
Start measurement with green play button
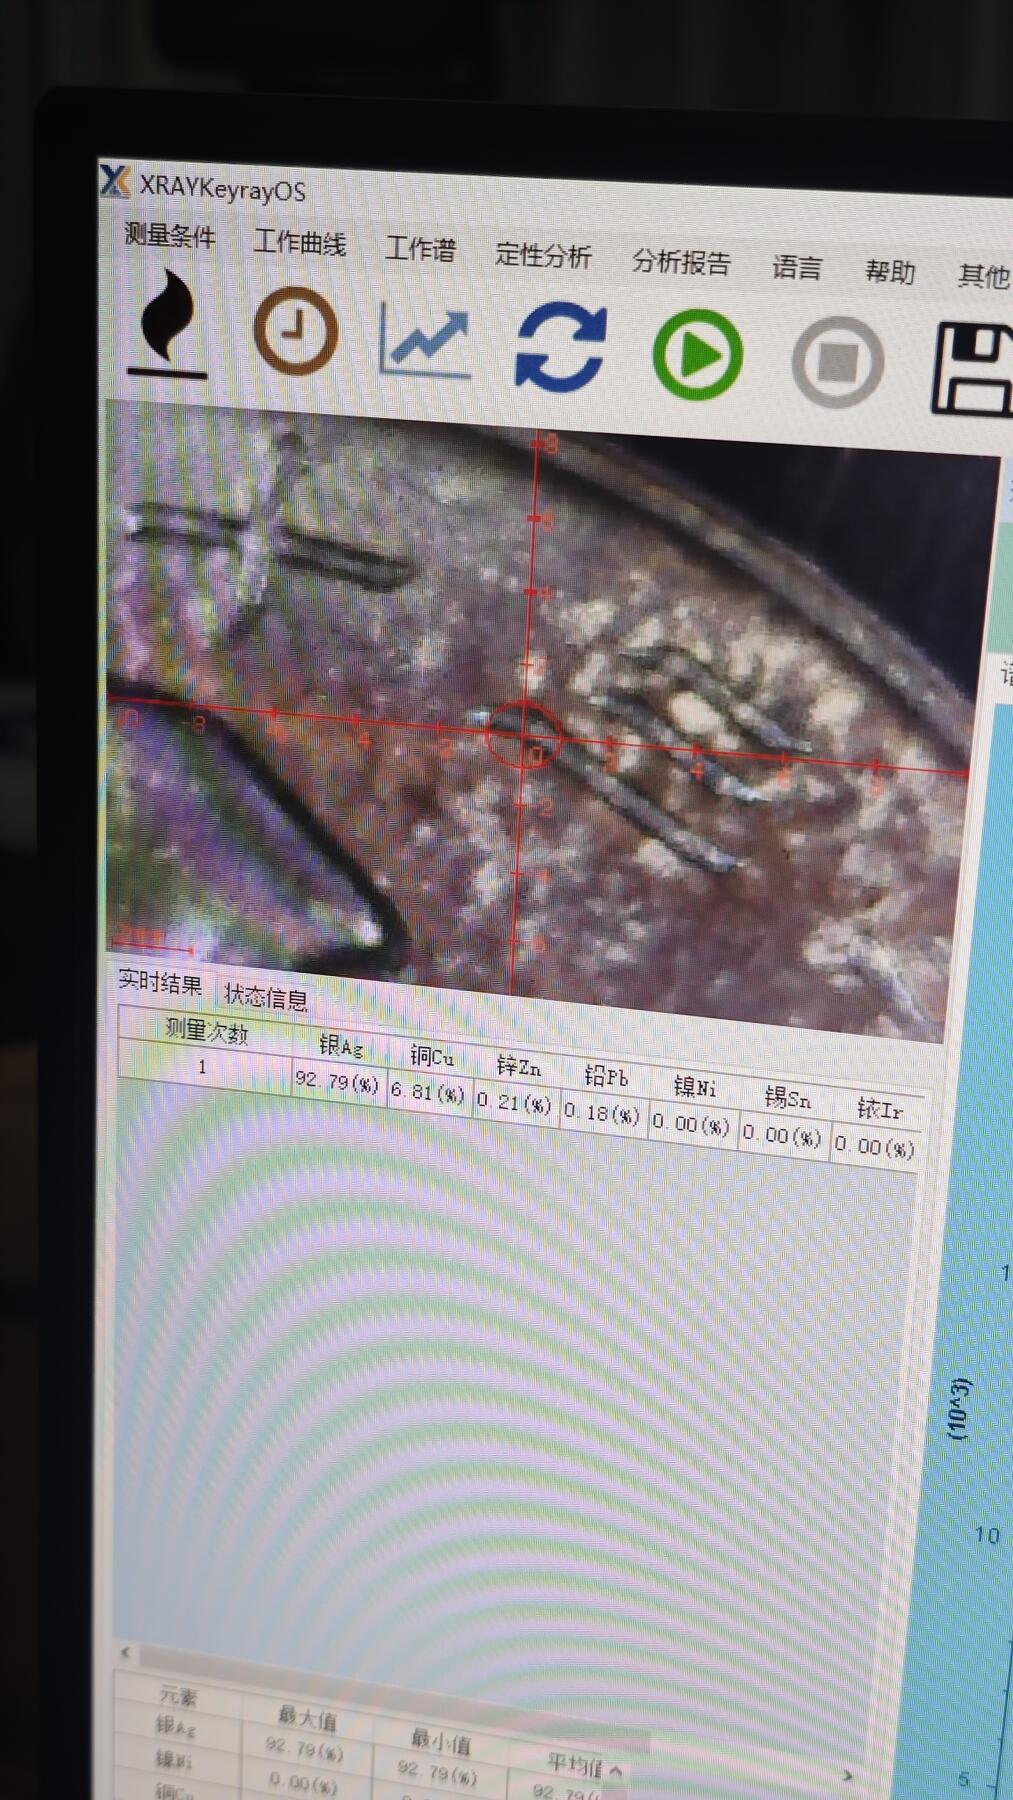[x=697, y=355]
